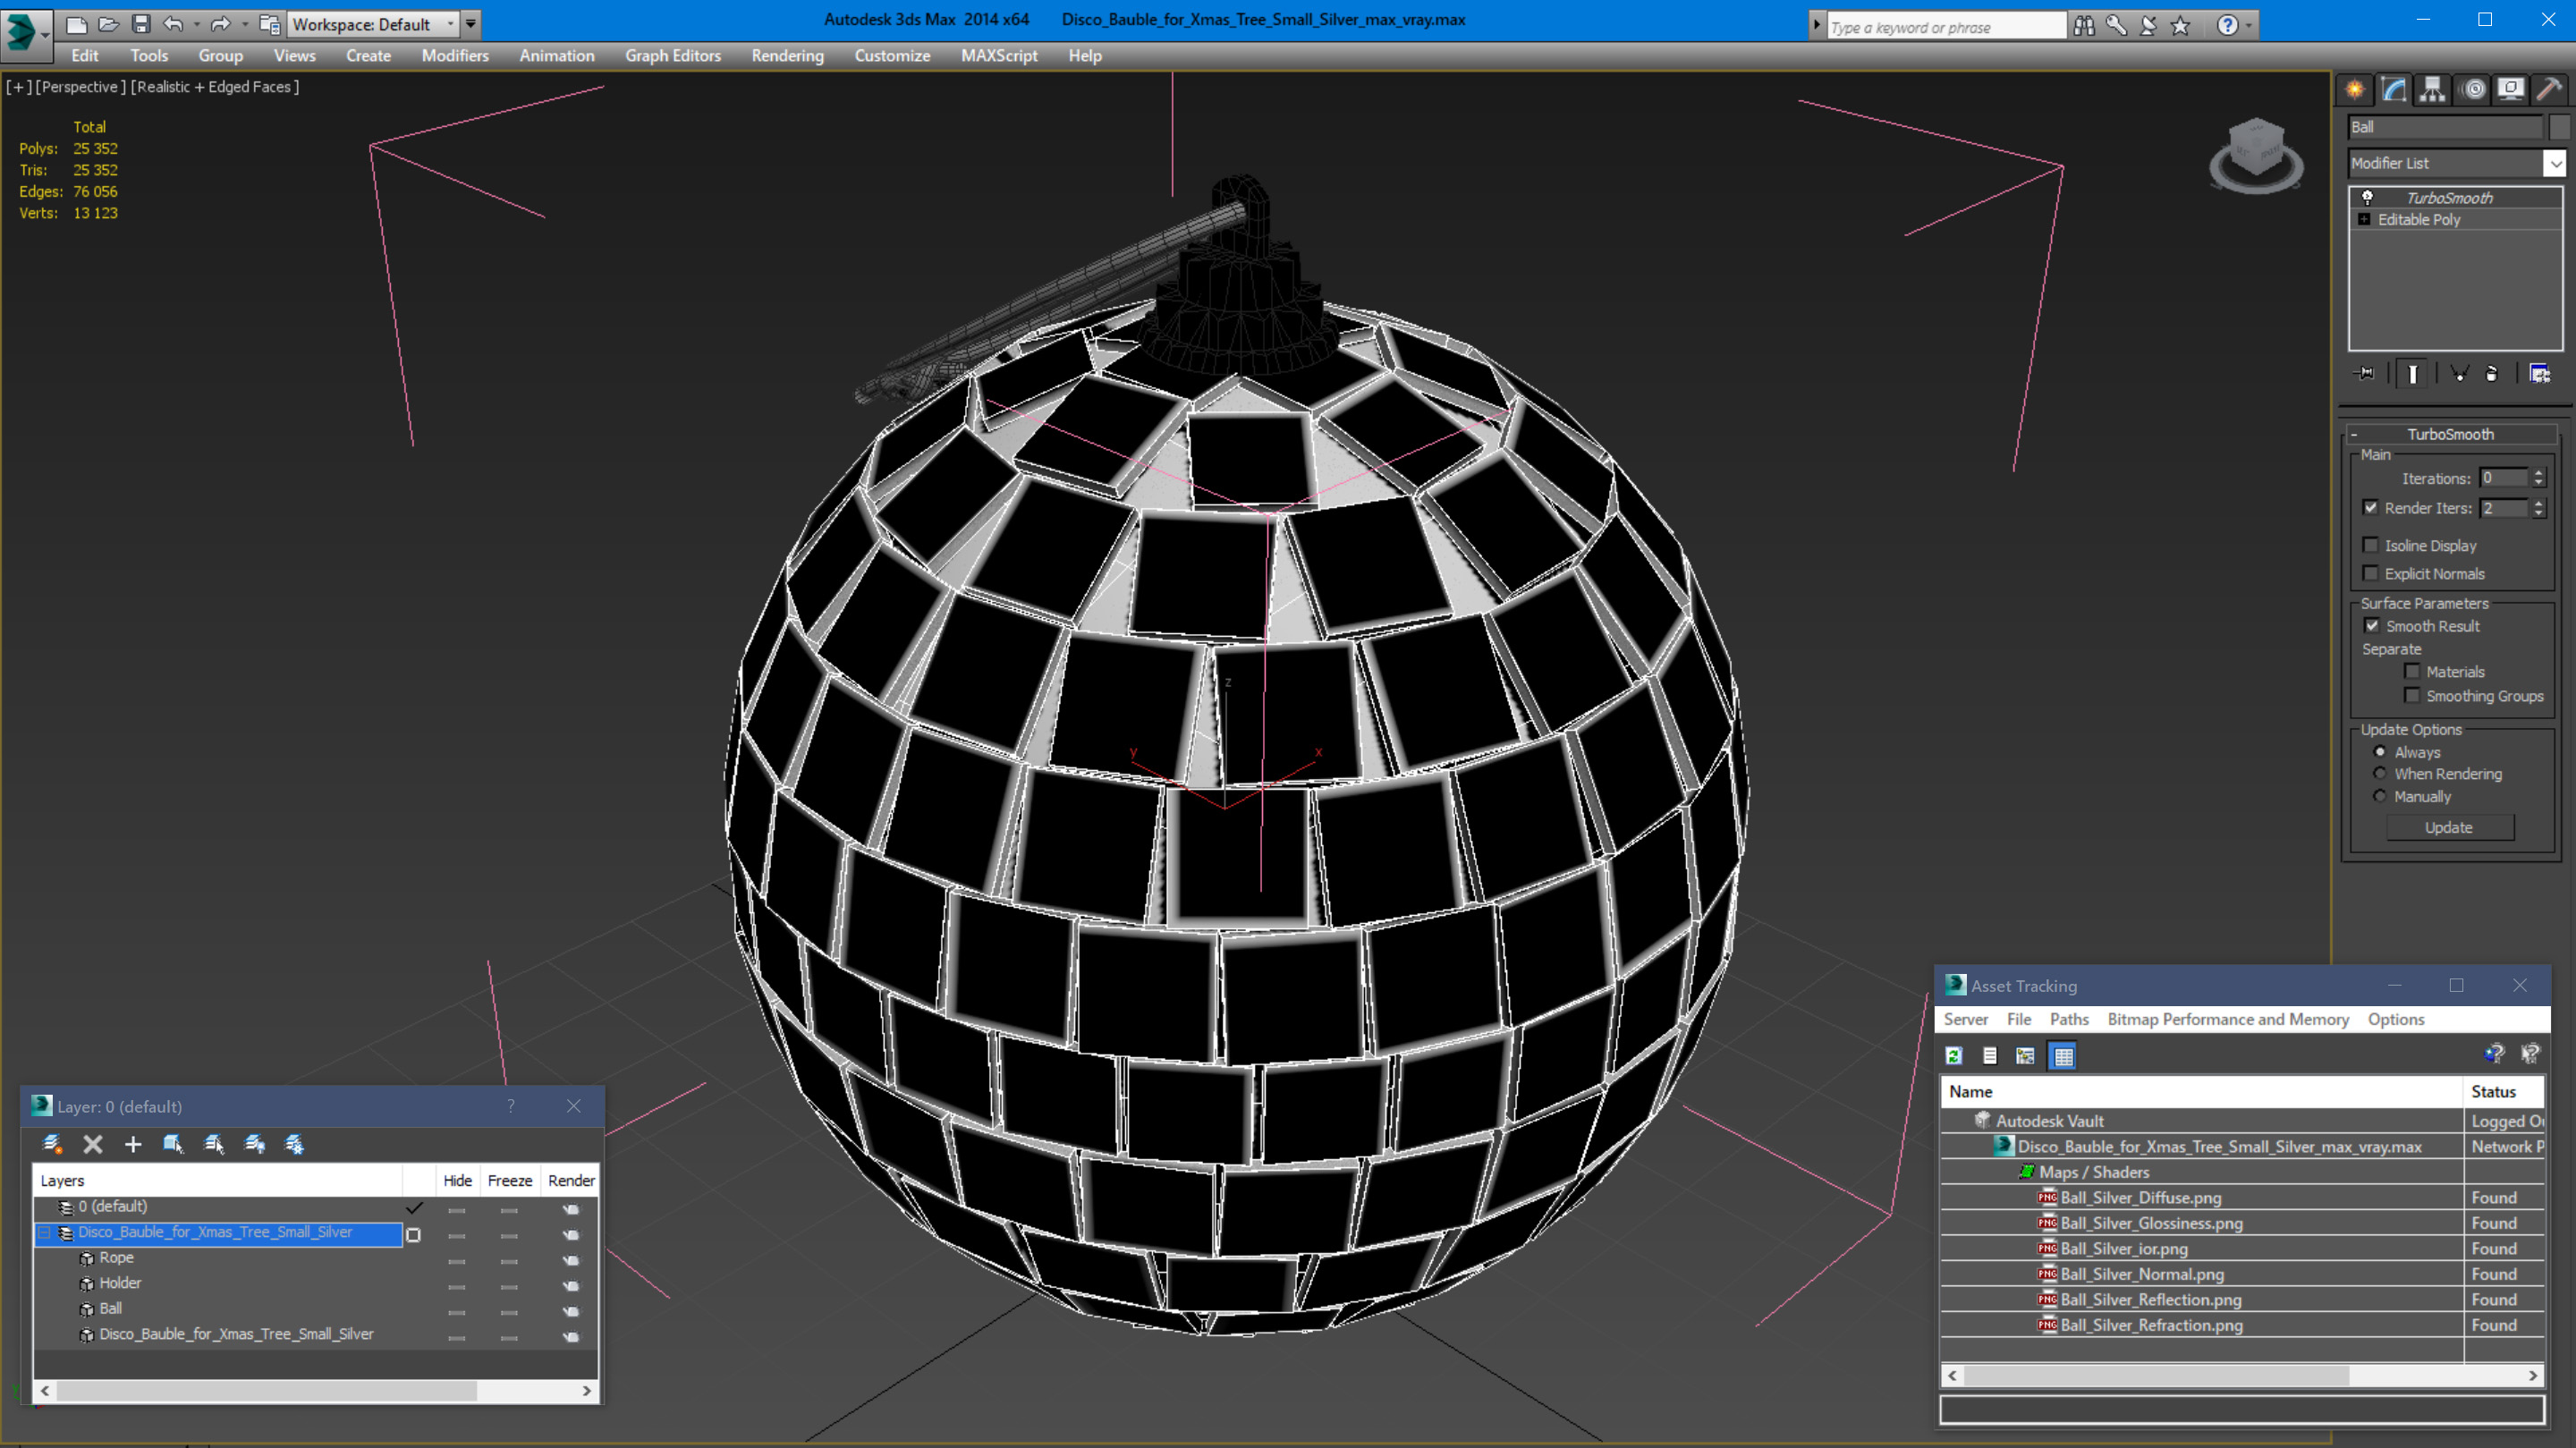Click Refresh icon in Asset Tracking
The image size is (2576, 1448).
[x=1954, y=1056]
